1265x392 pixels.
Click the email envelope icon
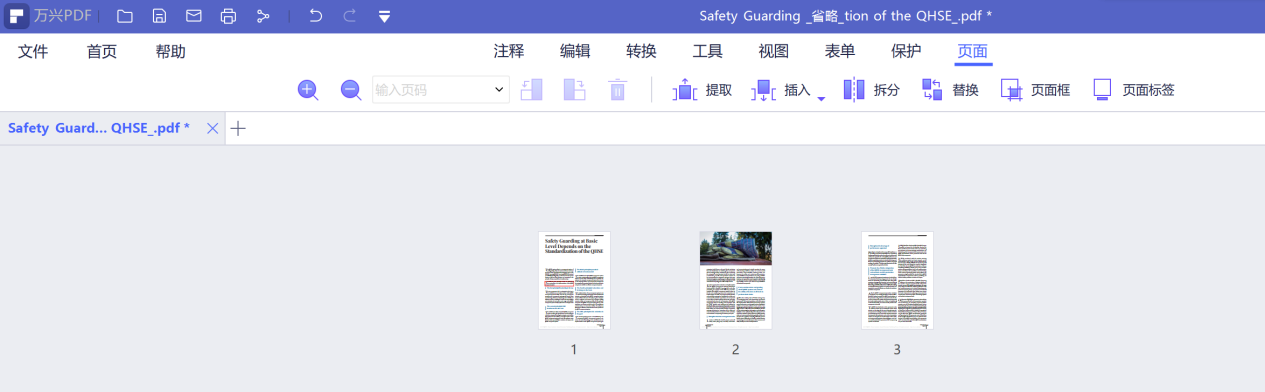click(194, 16)
